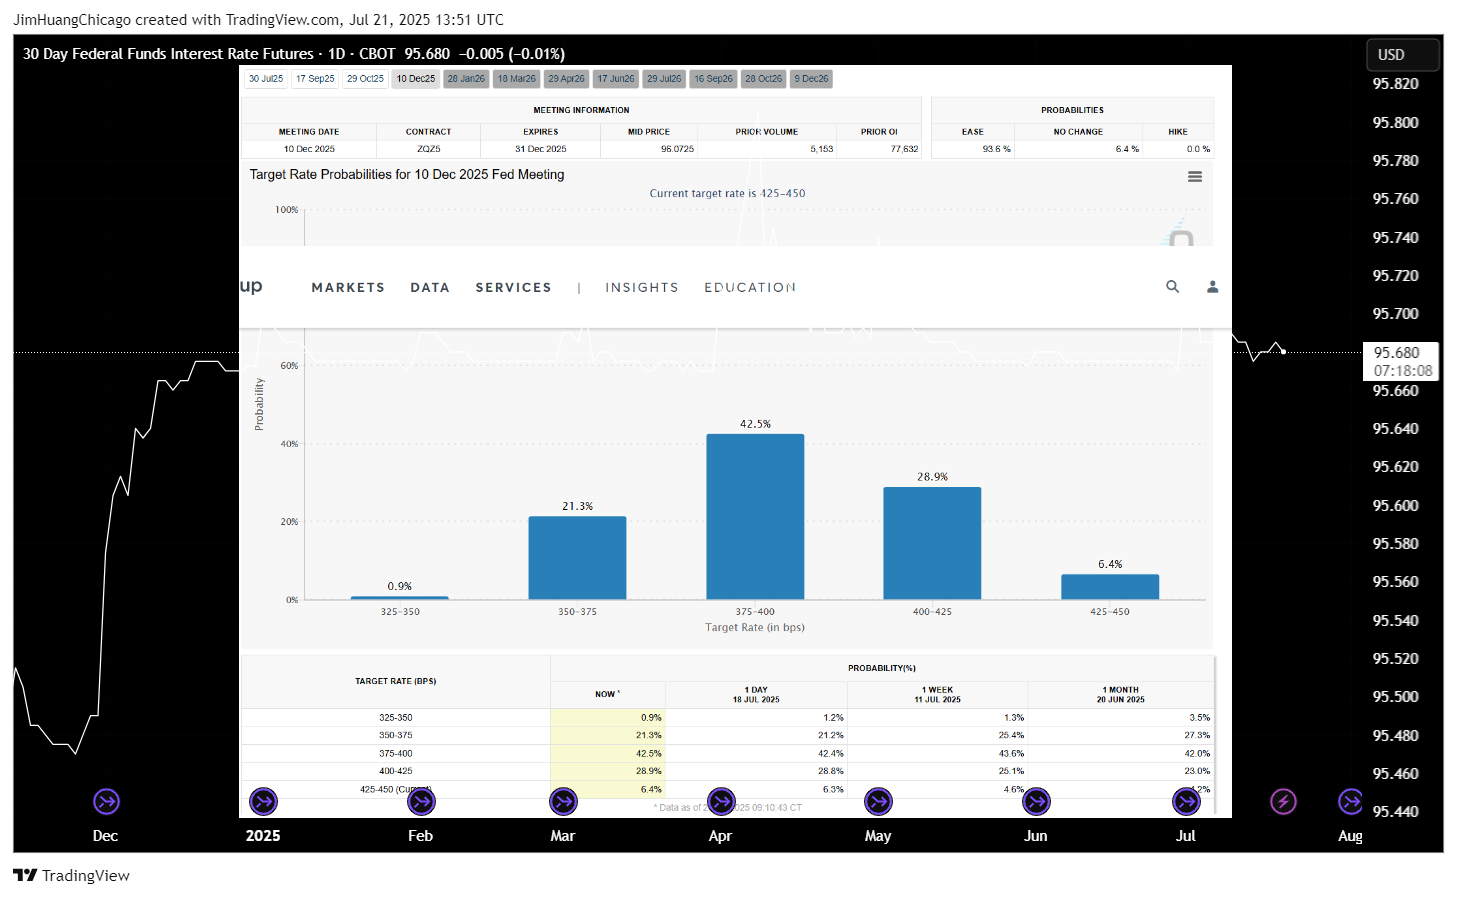1457x897 pixels.
Task: Click the MID PRICE value 96.0725
Action: tap(677, 149)
